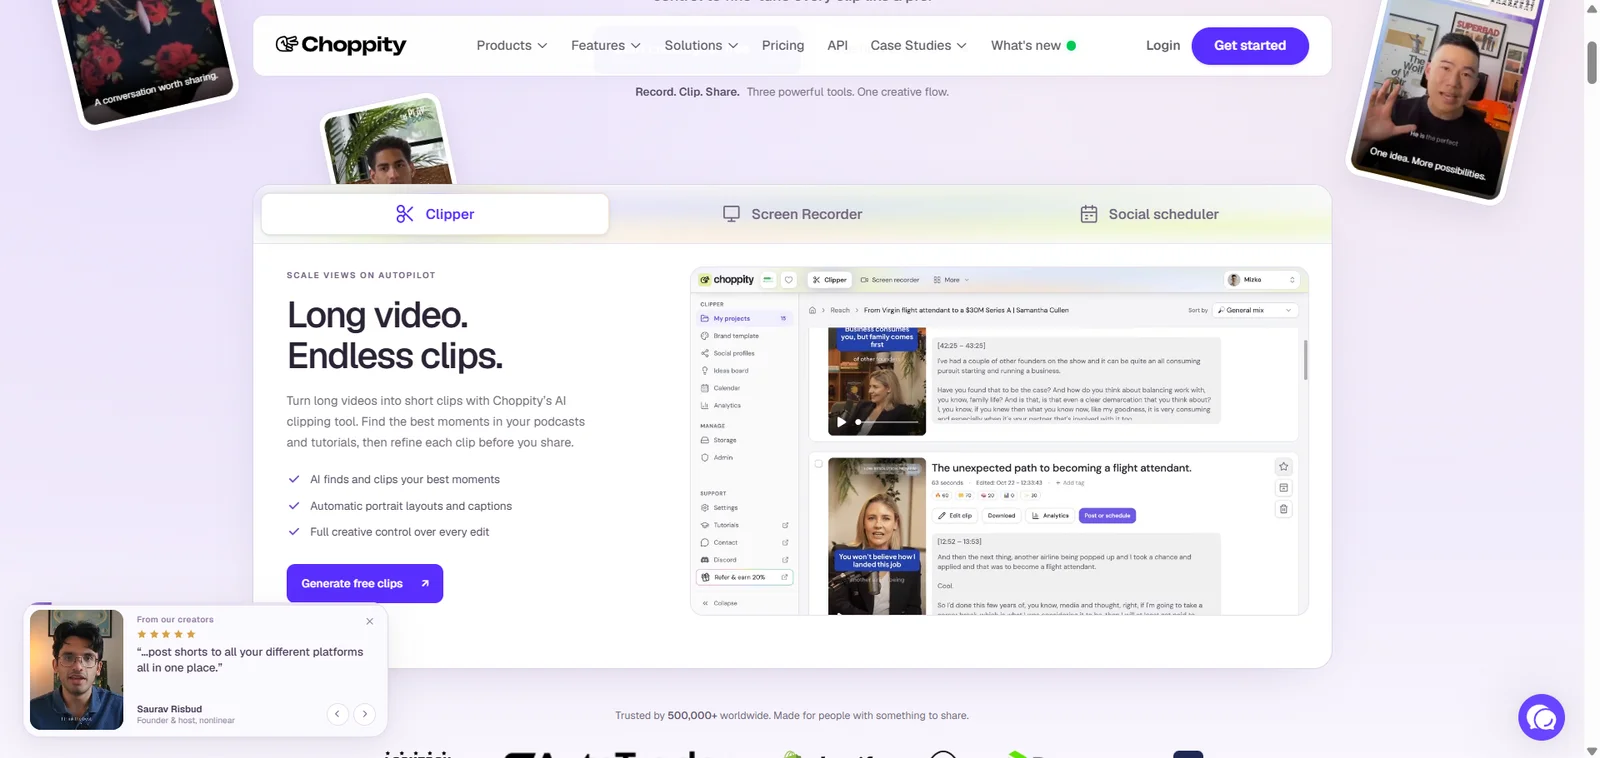Open the Pricing page link

(x=783, y=46)
